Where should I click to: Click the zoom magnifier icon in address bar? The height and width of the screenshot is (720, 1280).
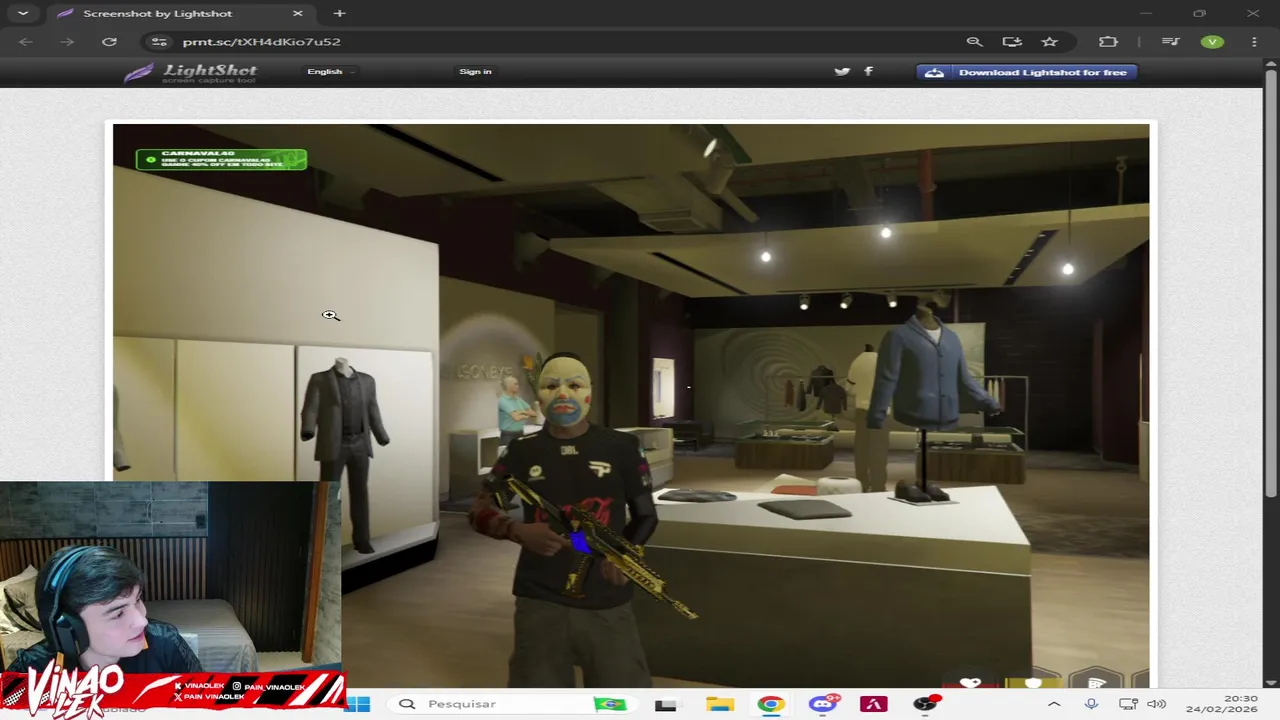click(974, 41)
